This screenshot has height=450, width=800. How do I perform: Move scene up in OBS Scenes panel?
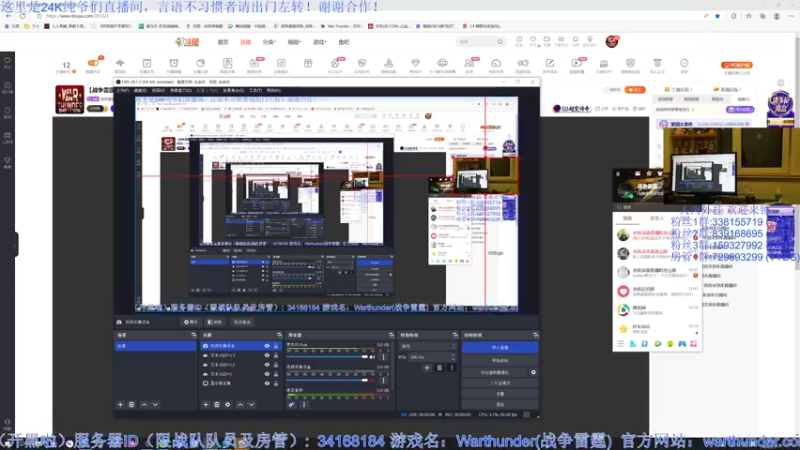tap(144, 405)
